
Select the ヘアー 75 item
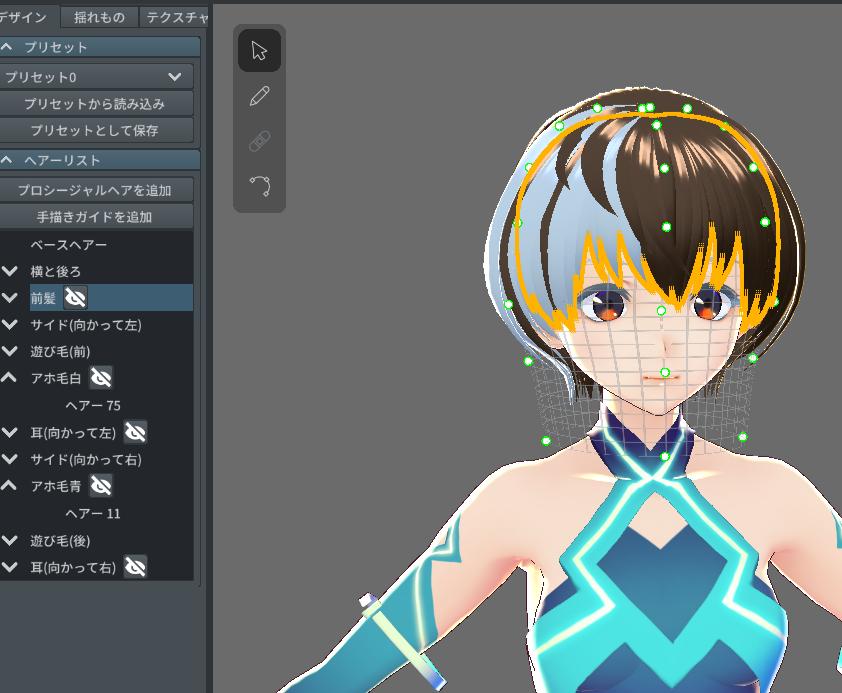93,405
